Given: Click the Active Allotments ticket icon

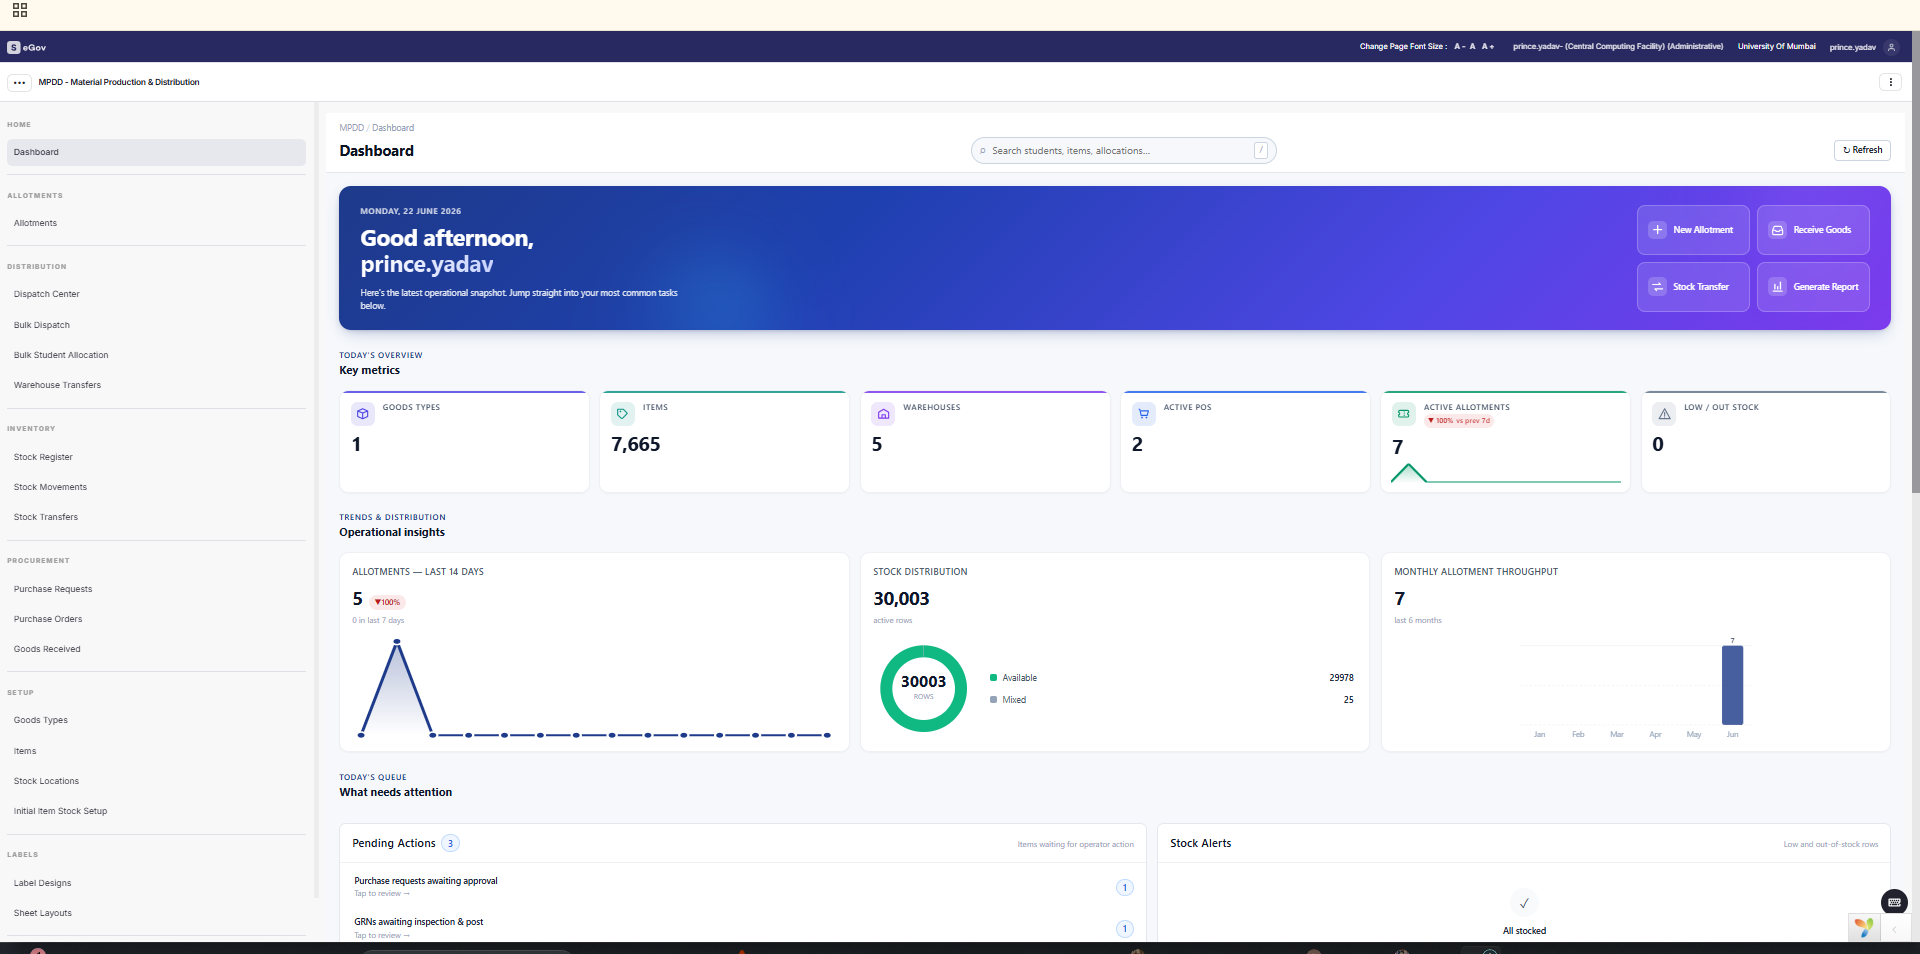Looking at the screenshot, I should [x=1404, y=414].
